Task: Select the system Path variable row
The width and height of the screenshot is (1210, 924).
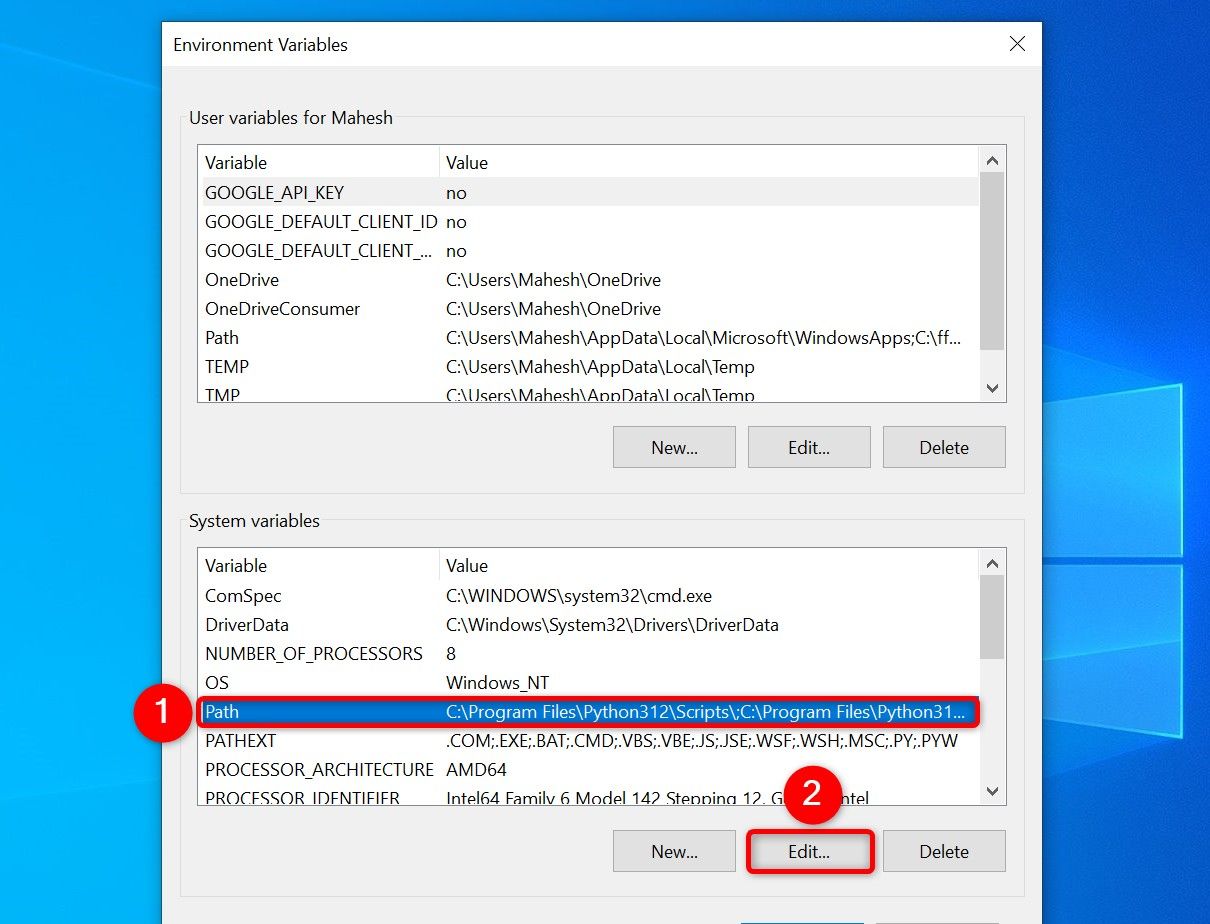Action: (x=589, y=712)
